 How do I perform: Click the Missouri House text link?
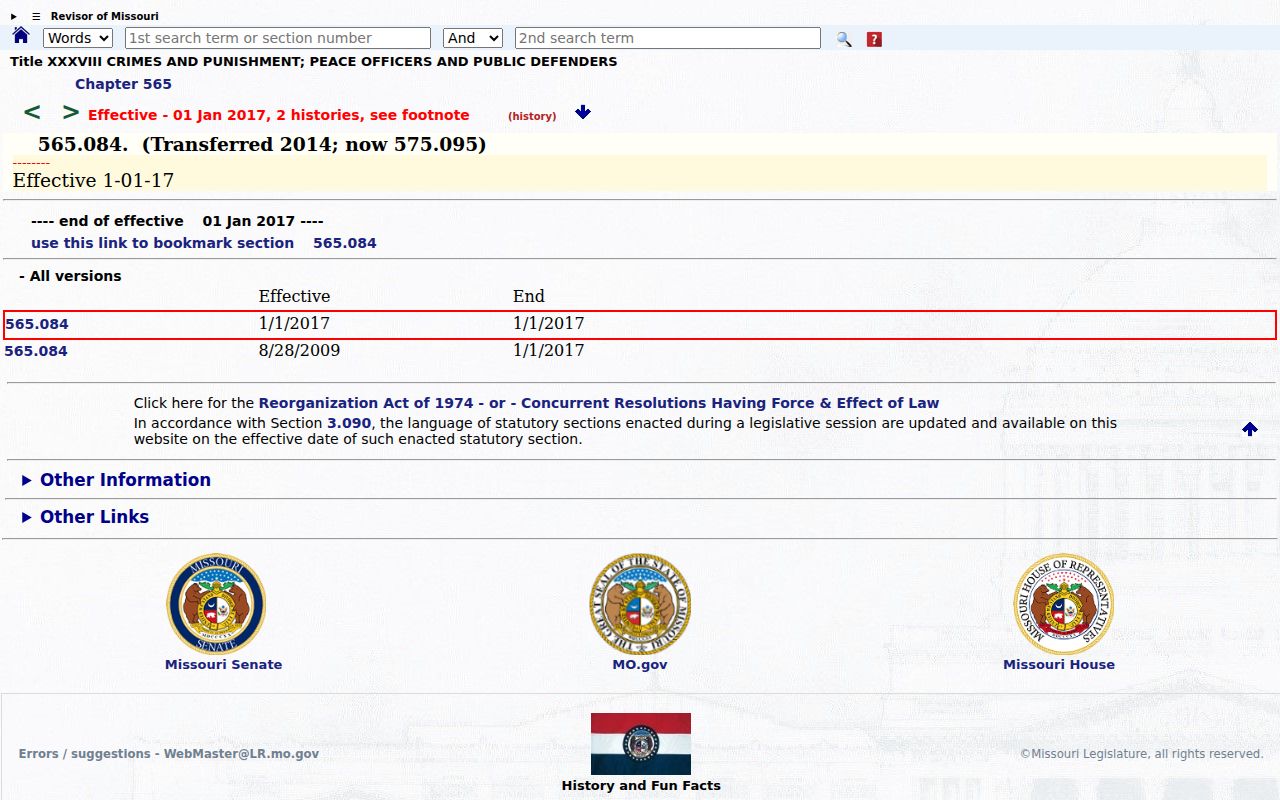(1059, 664)
